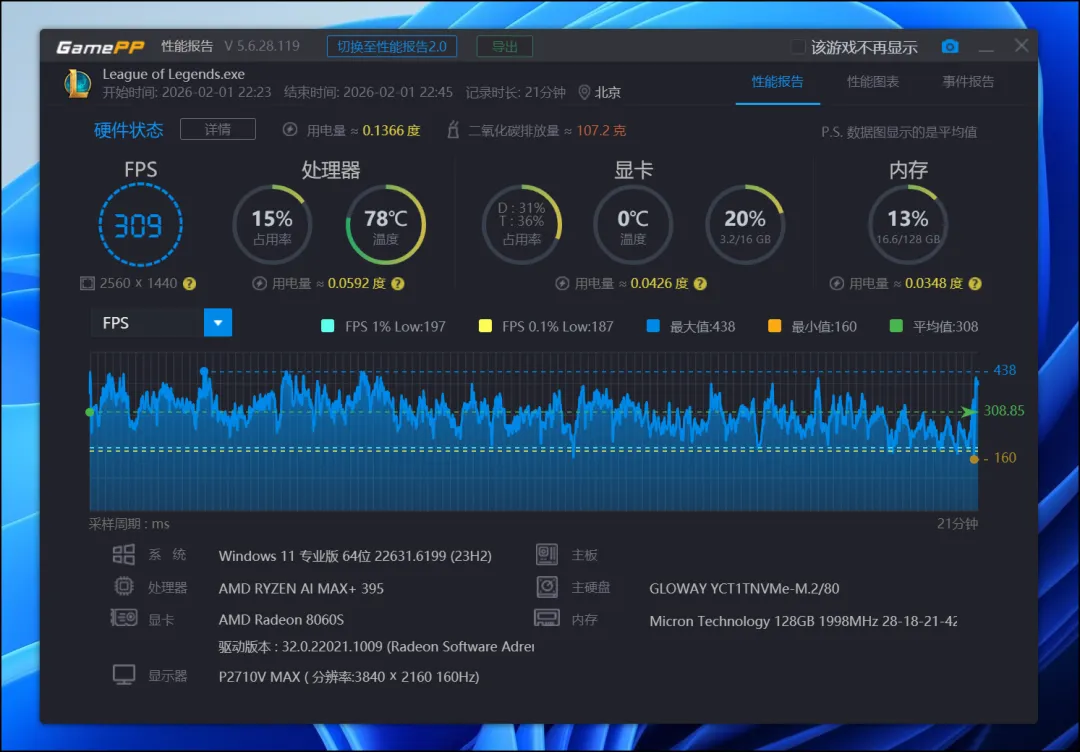Click the graphics card icon in hardware list
Screen dimensions: 1080x752
(x=124, y=618)
